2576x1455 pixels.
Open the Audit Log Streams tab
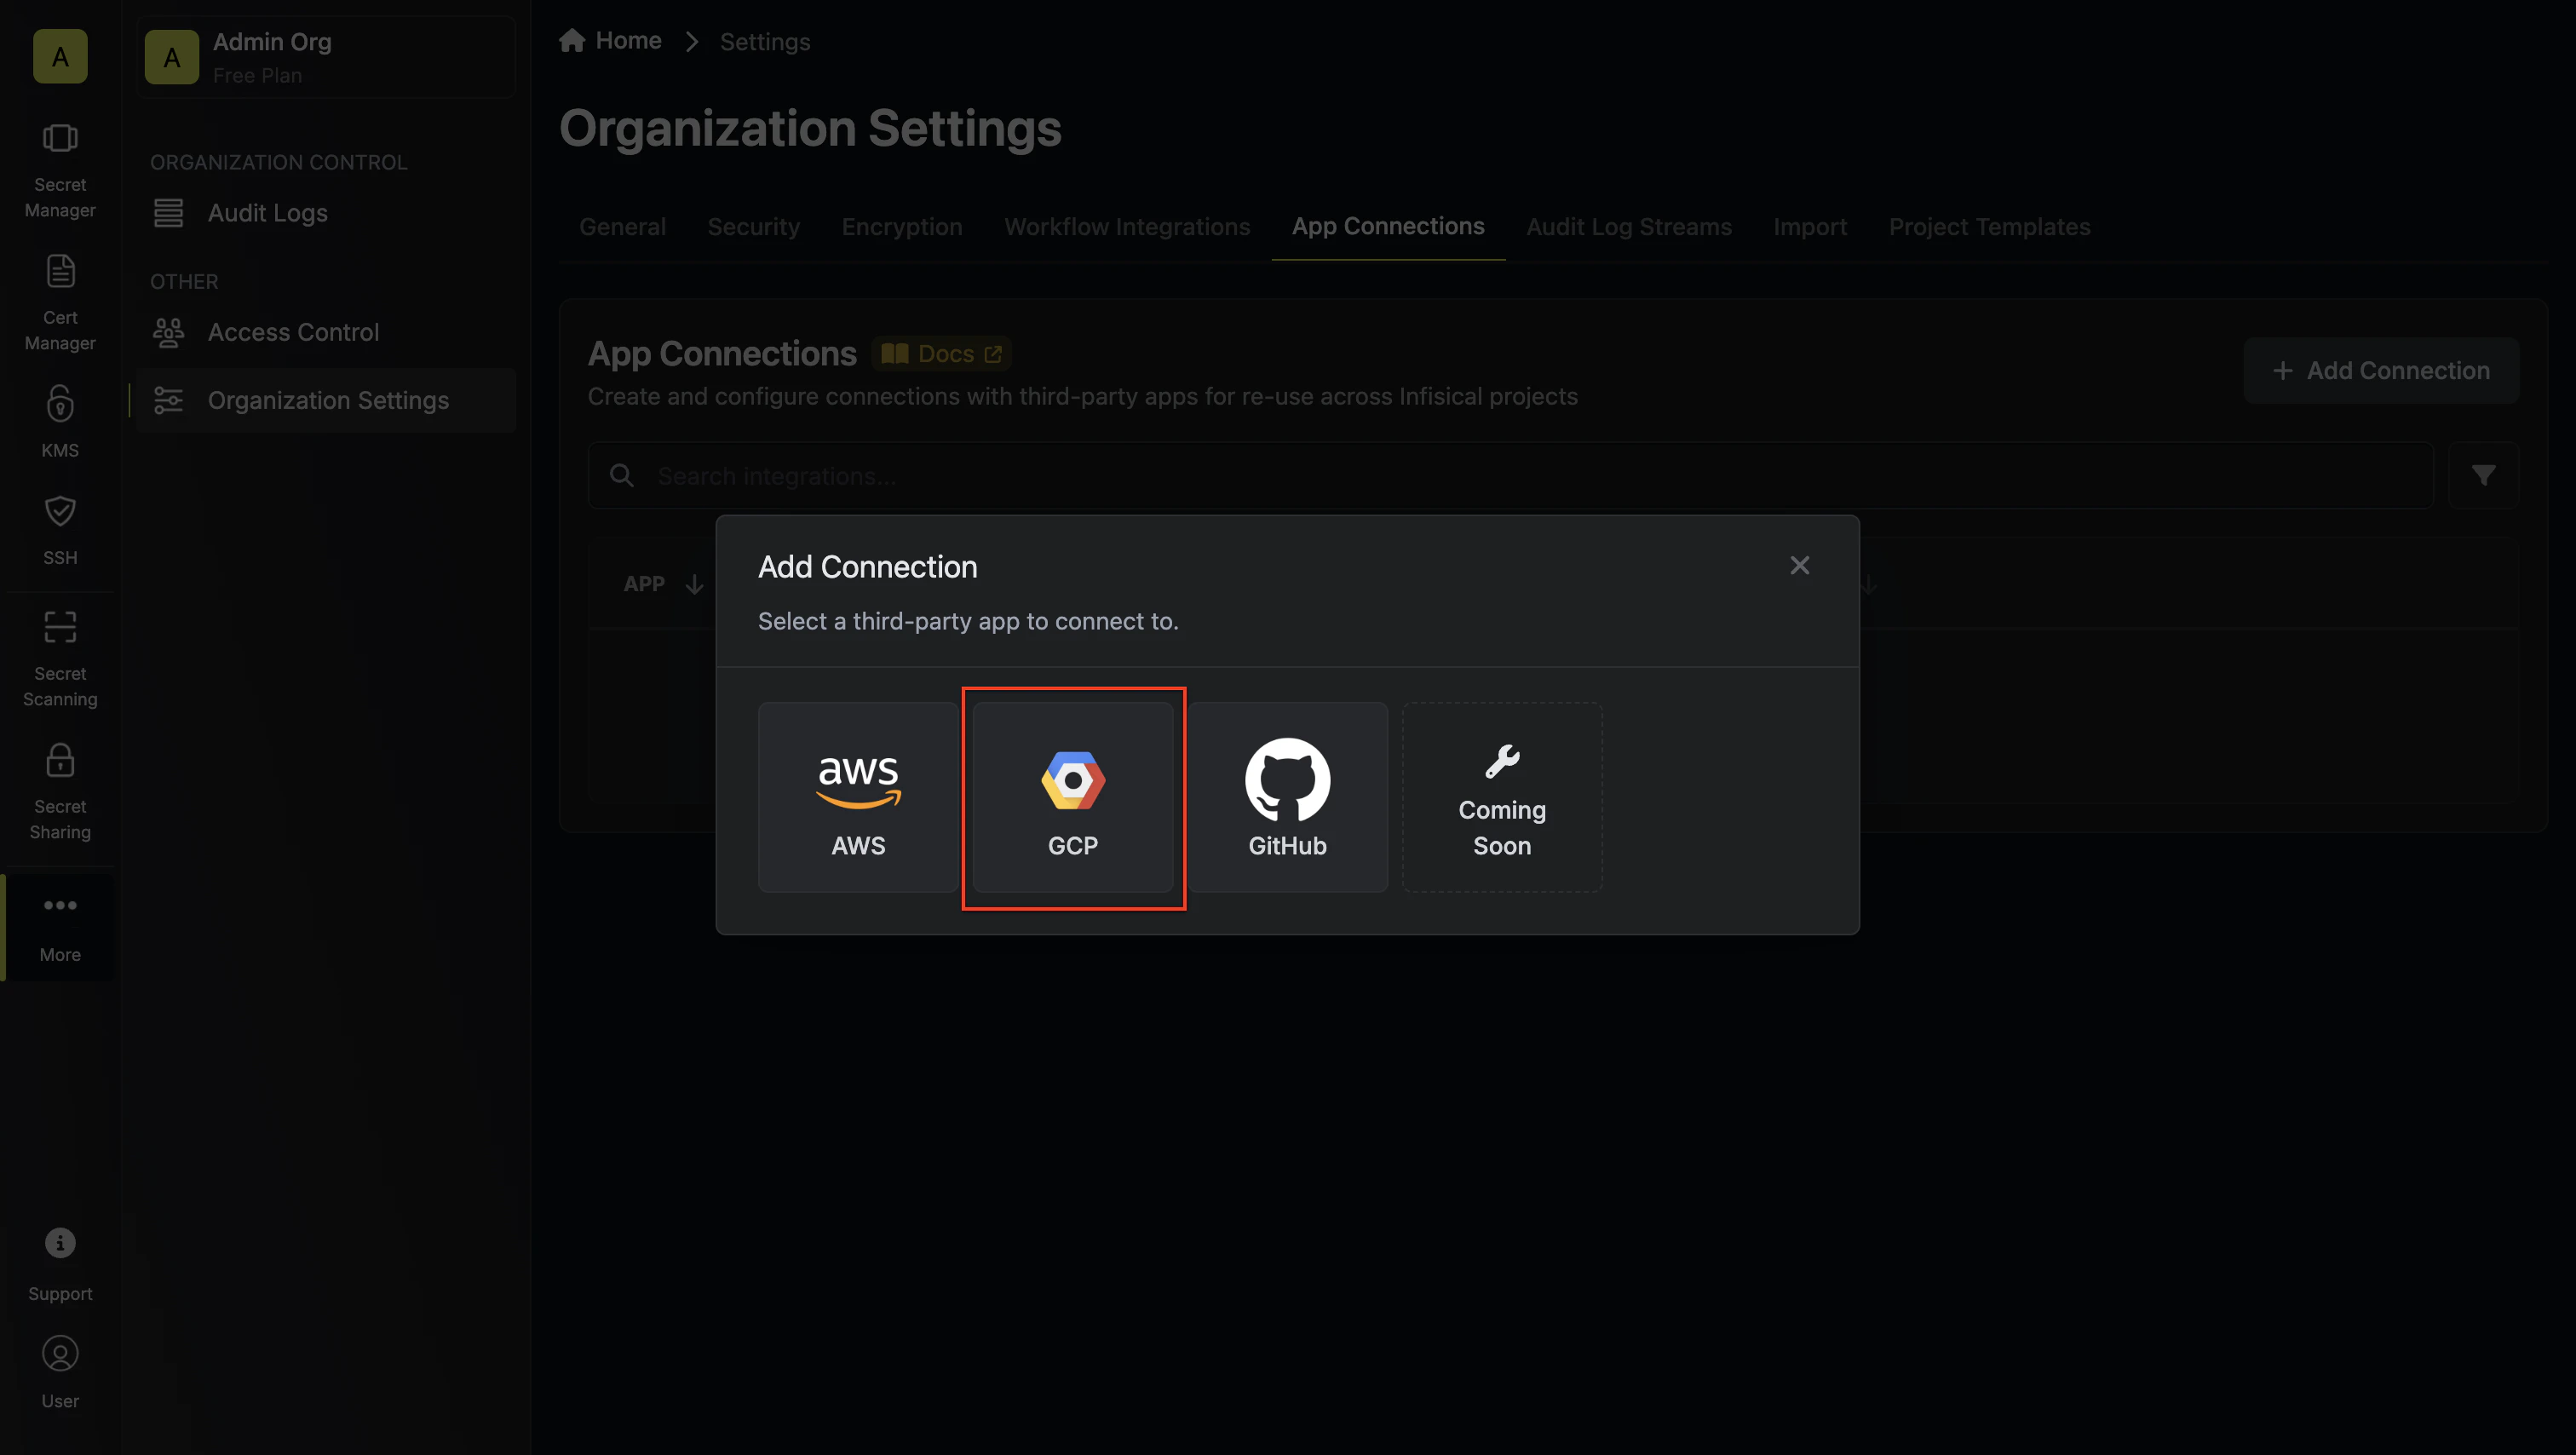click(1629, 227)
